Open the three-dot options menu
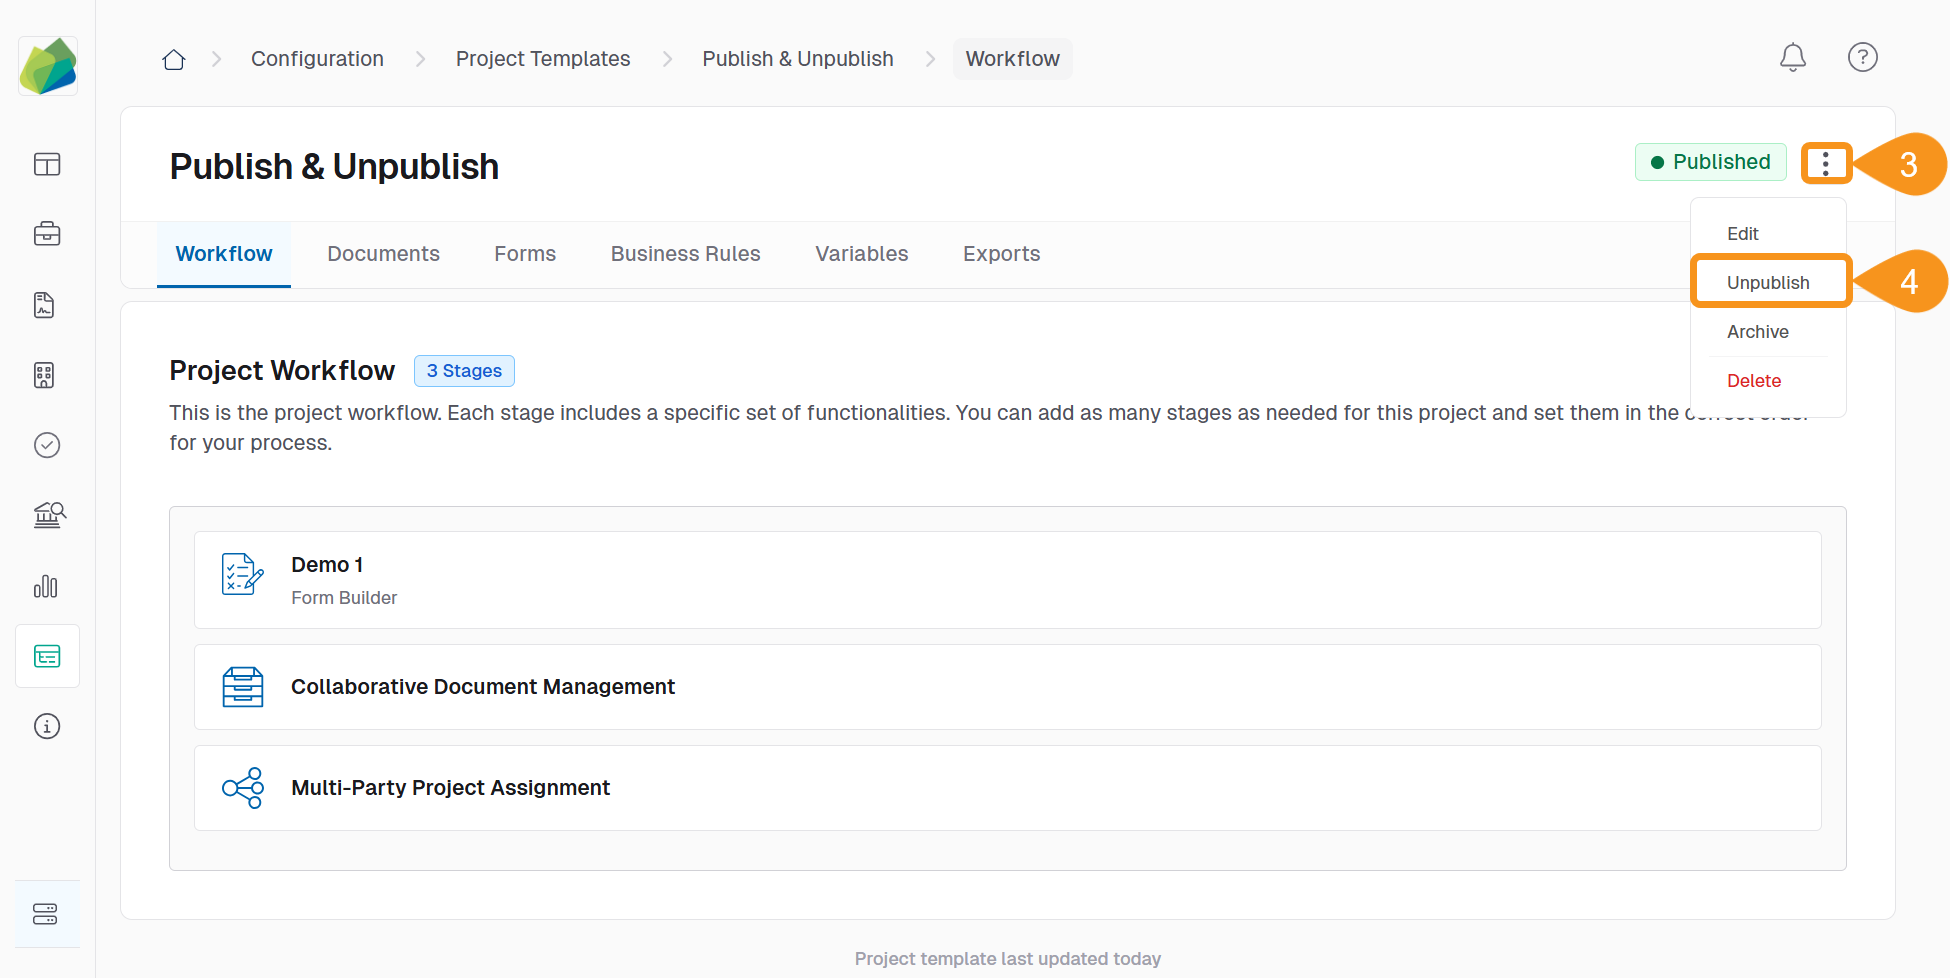 [x=1825, y=163]
